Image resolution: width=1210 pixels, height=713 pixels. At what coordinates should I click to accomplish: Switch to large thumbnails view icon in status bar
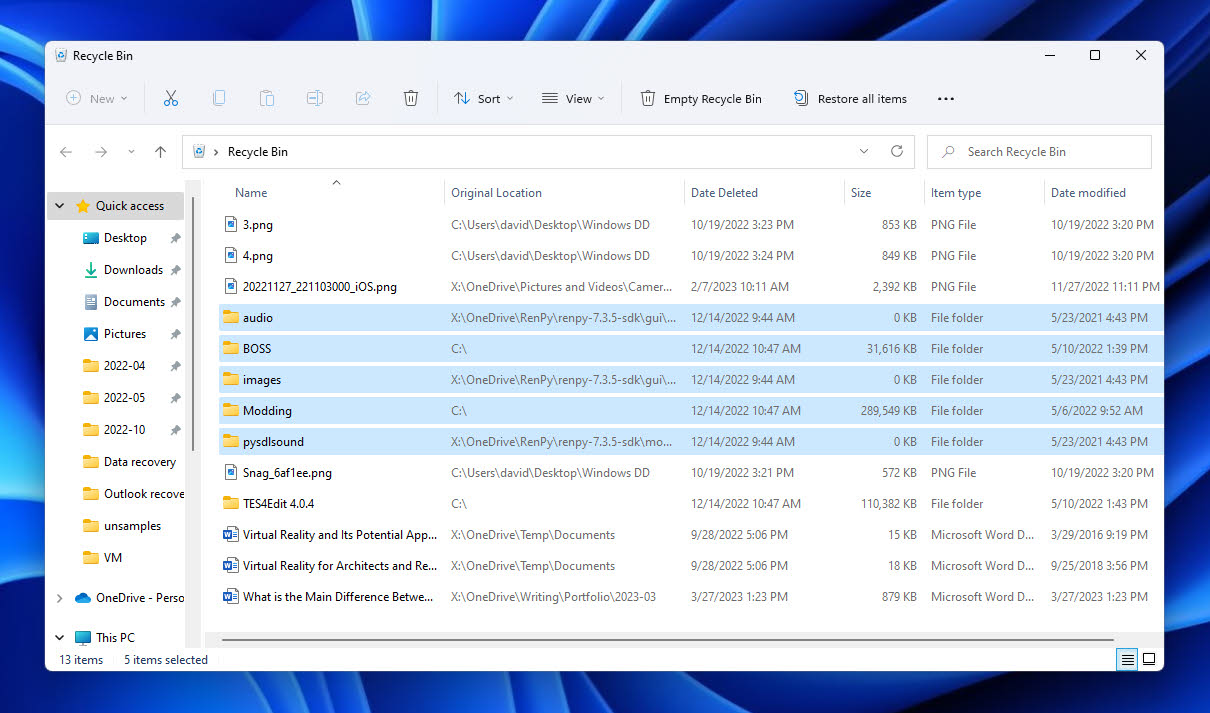[1149, 659]
